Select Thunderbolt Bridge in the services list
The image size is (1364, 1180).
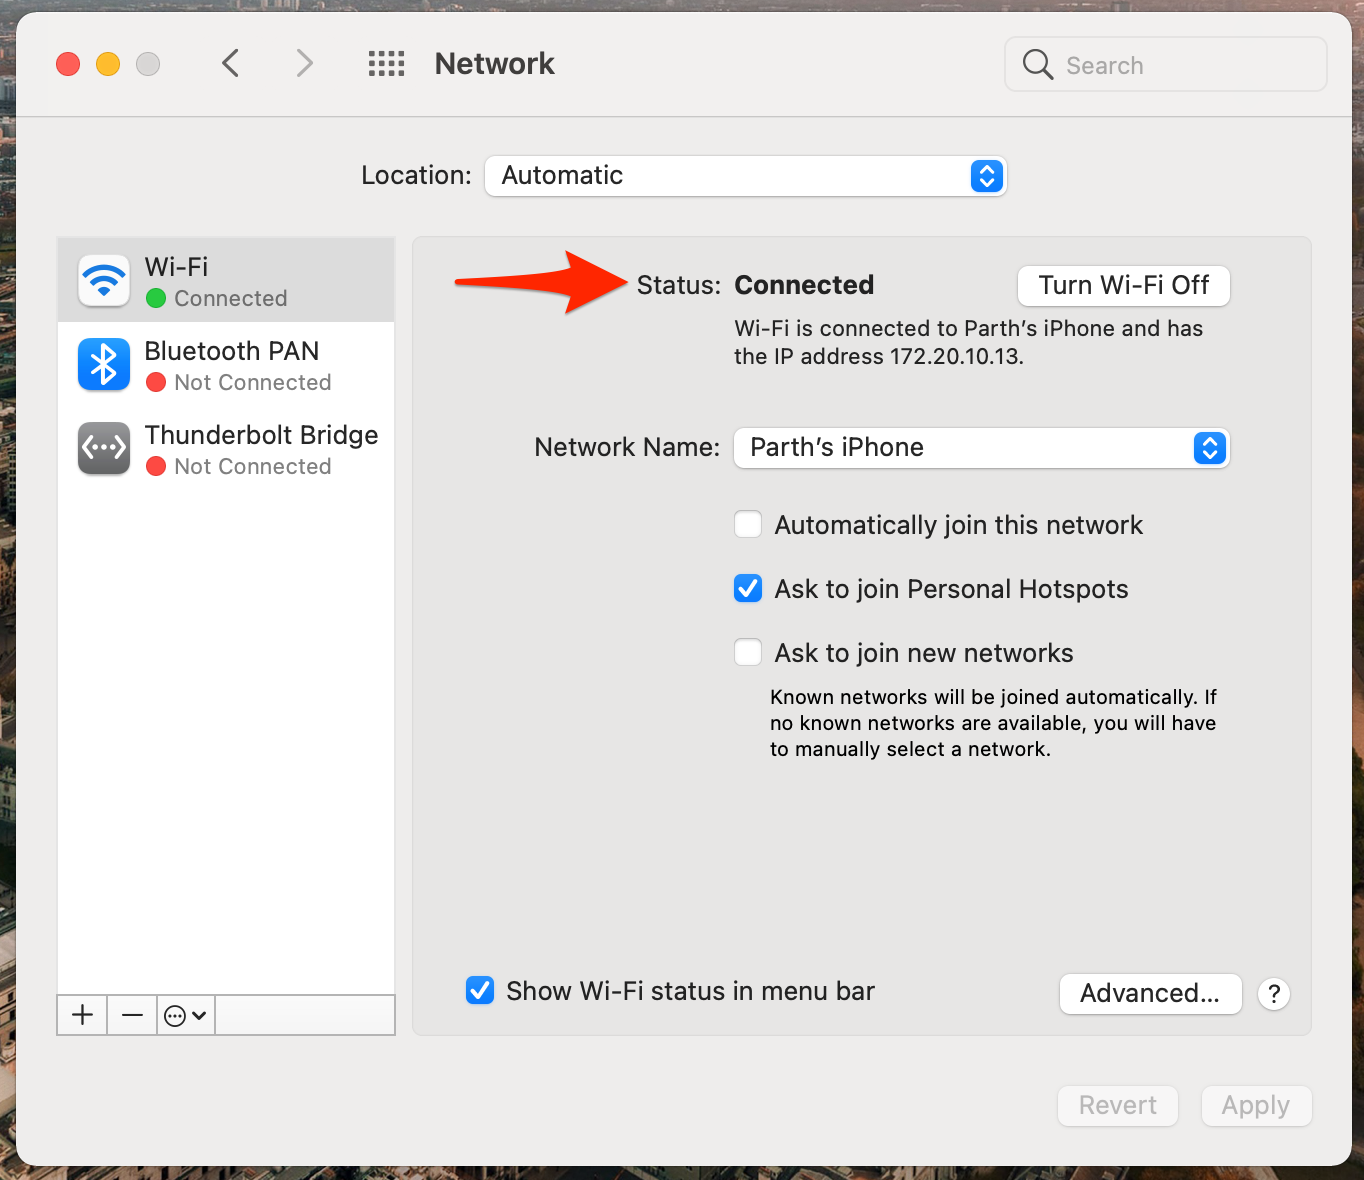point(260,449)
